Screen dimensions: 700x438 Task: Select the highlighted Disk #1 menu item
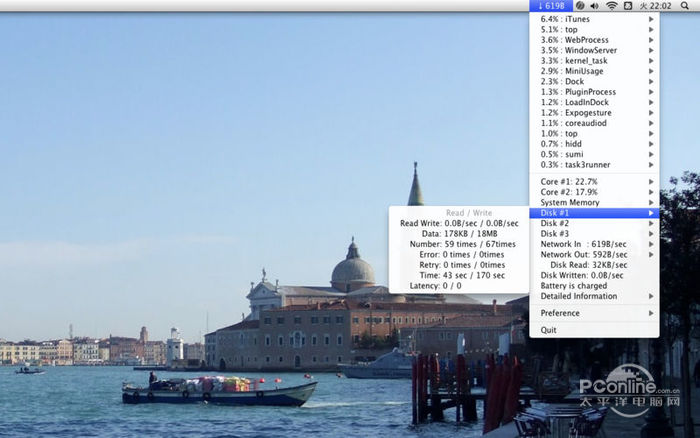594,213
